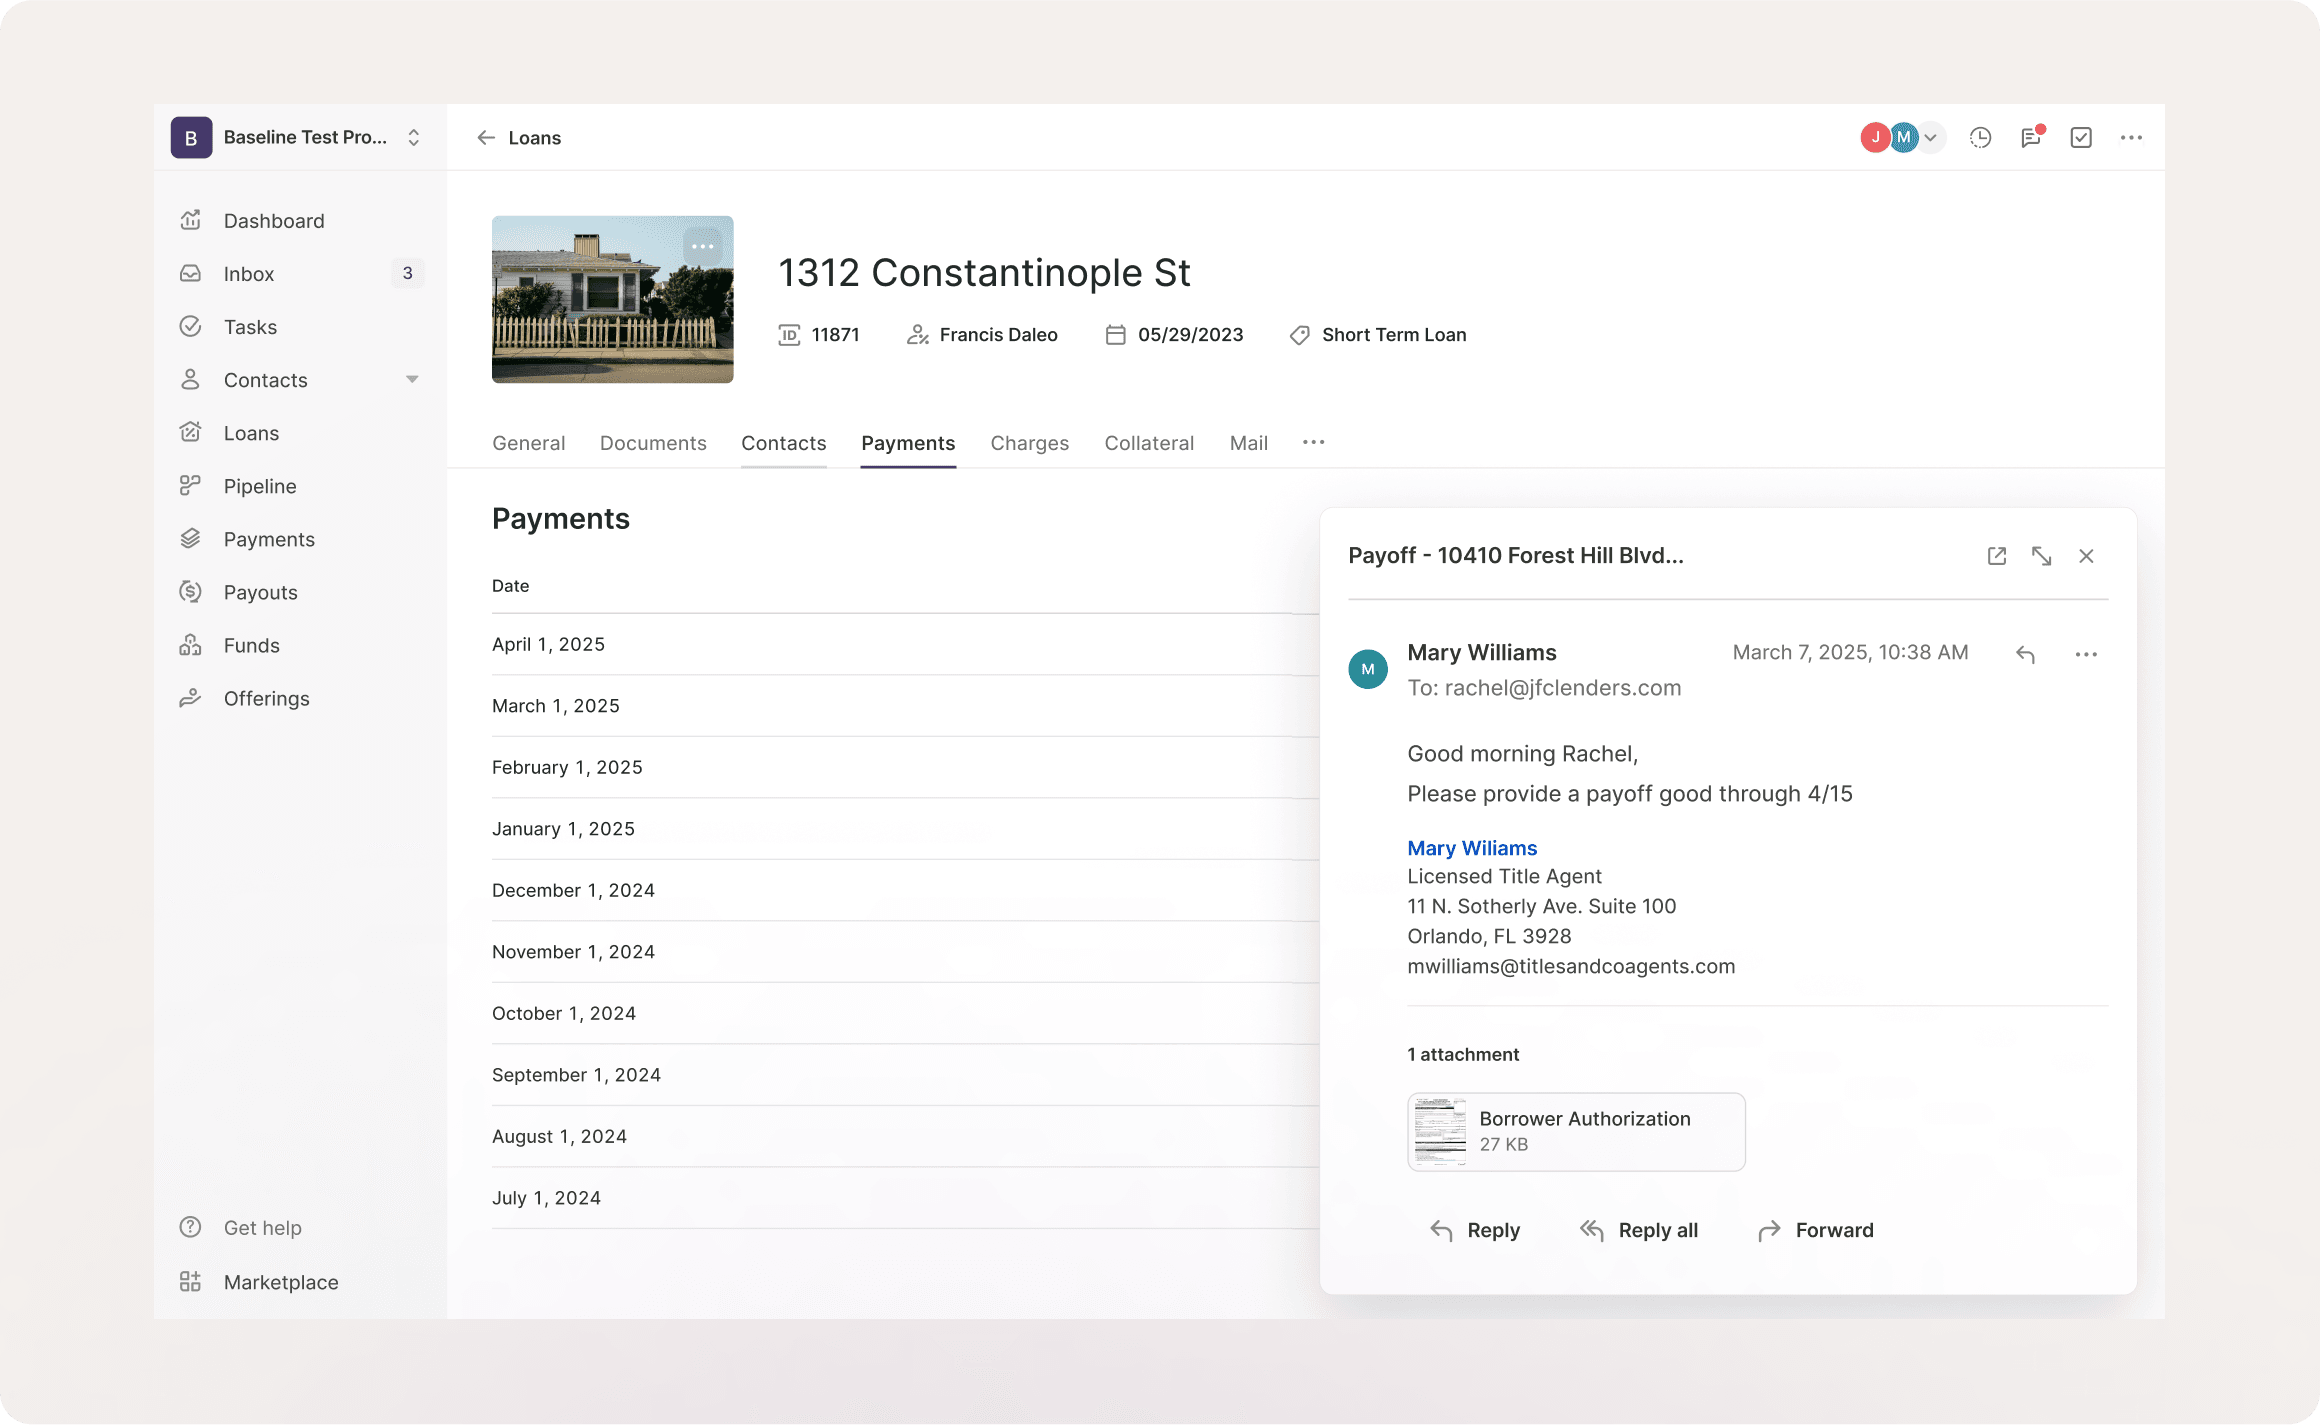This screenshot has width=2320, height=1425.
Task: Expand the payoff email panel to full size
Action: (x=2041, y=556)
